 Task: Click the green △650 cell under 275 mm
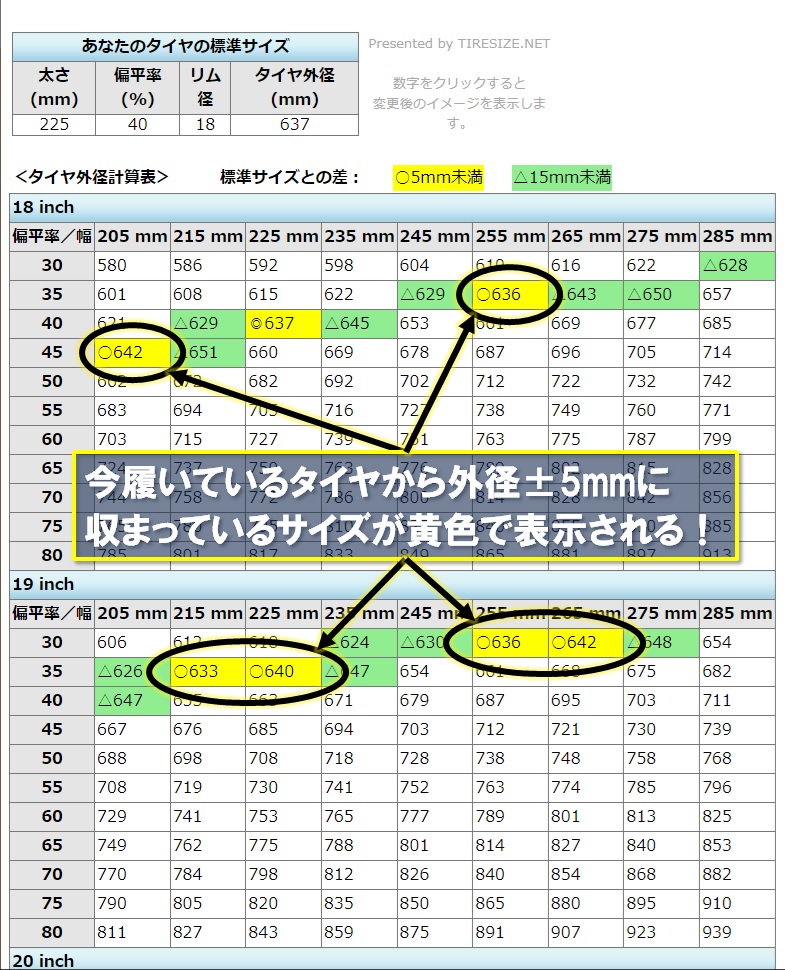tap(661, 295)
